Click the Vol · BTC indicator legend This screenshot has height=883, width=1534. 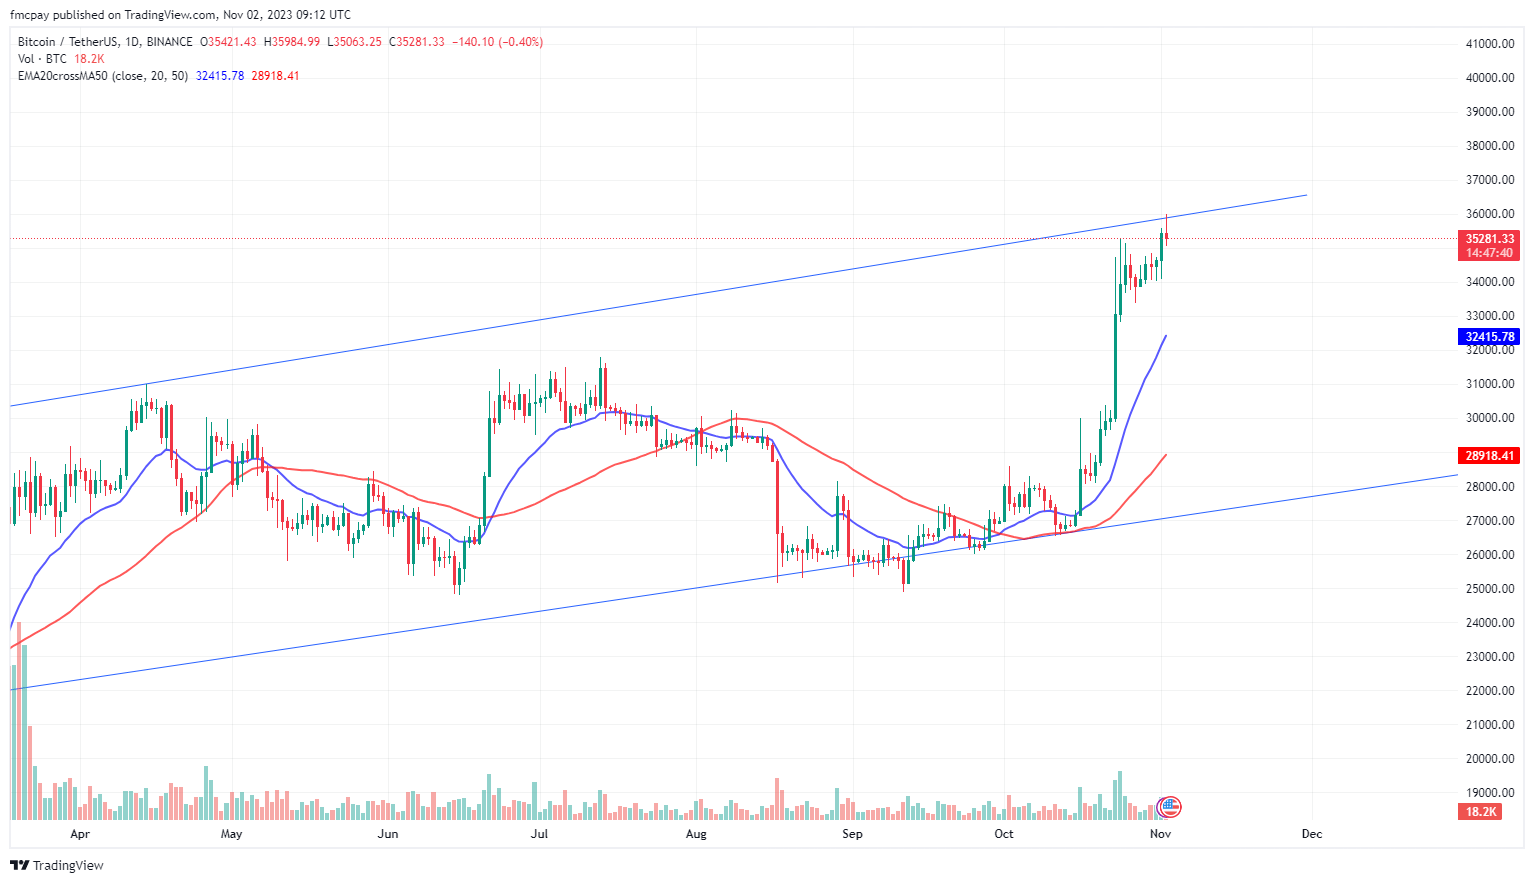pos(42,59)
